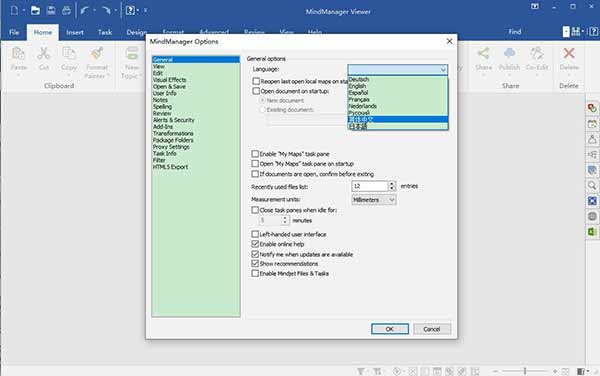Activate the Format Painter tool

[x=97, y=54]
